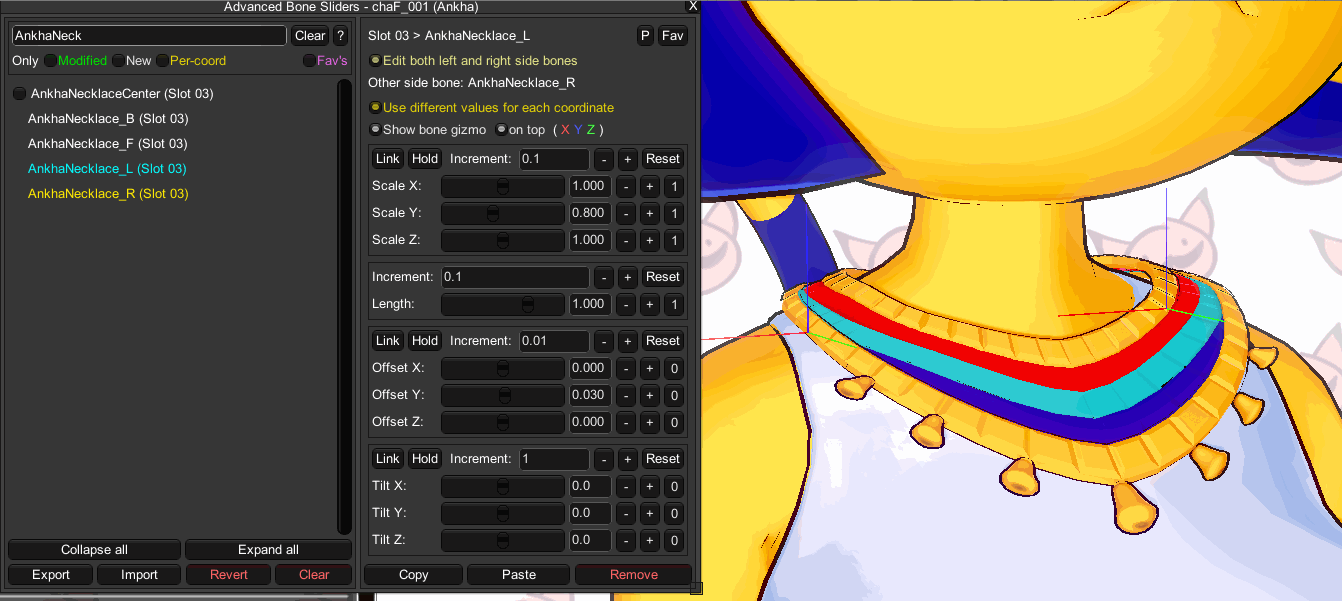Click the Length increment field
The image size is (1342, 601).
click(515, 277)
